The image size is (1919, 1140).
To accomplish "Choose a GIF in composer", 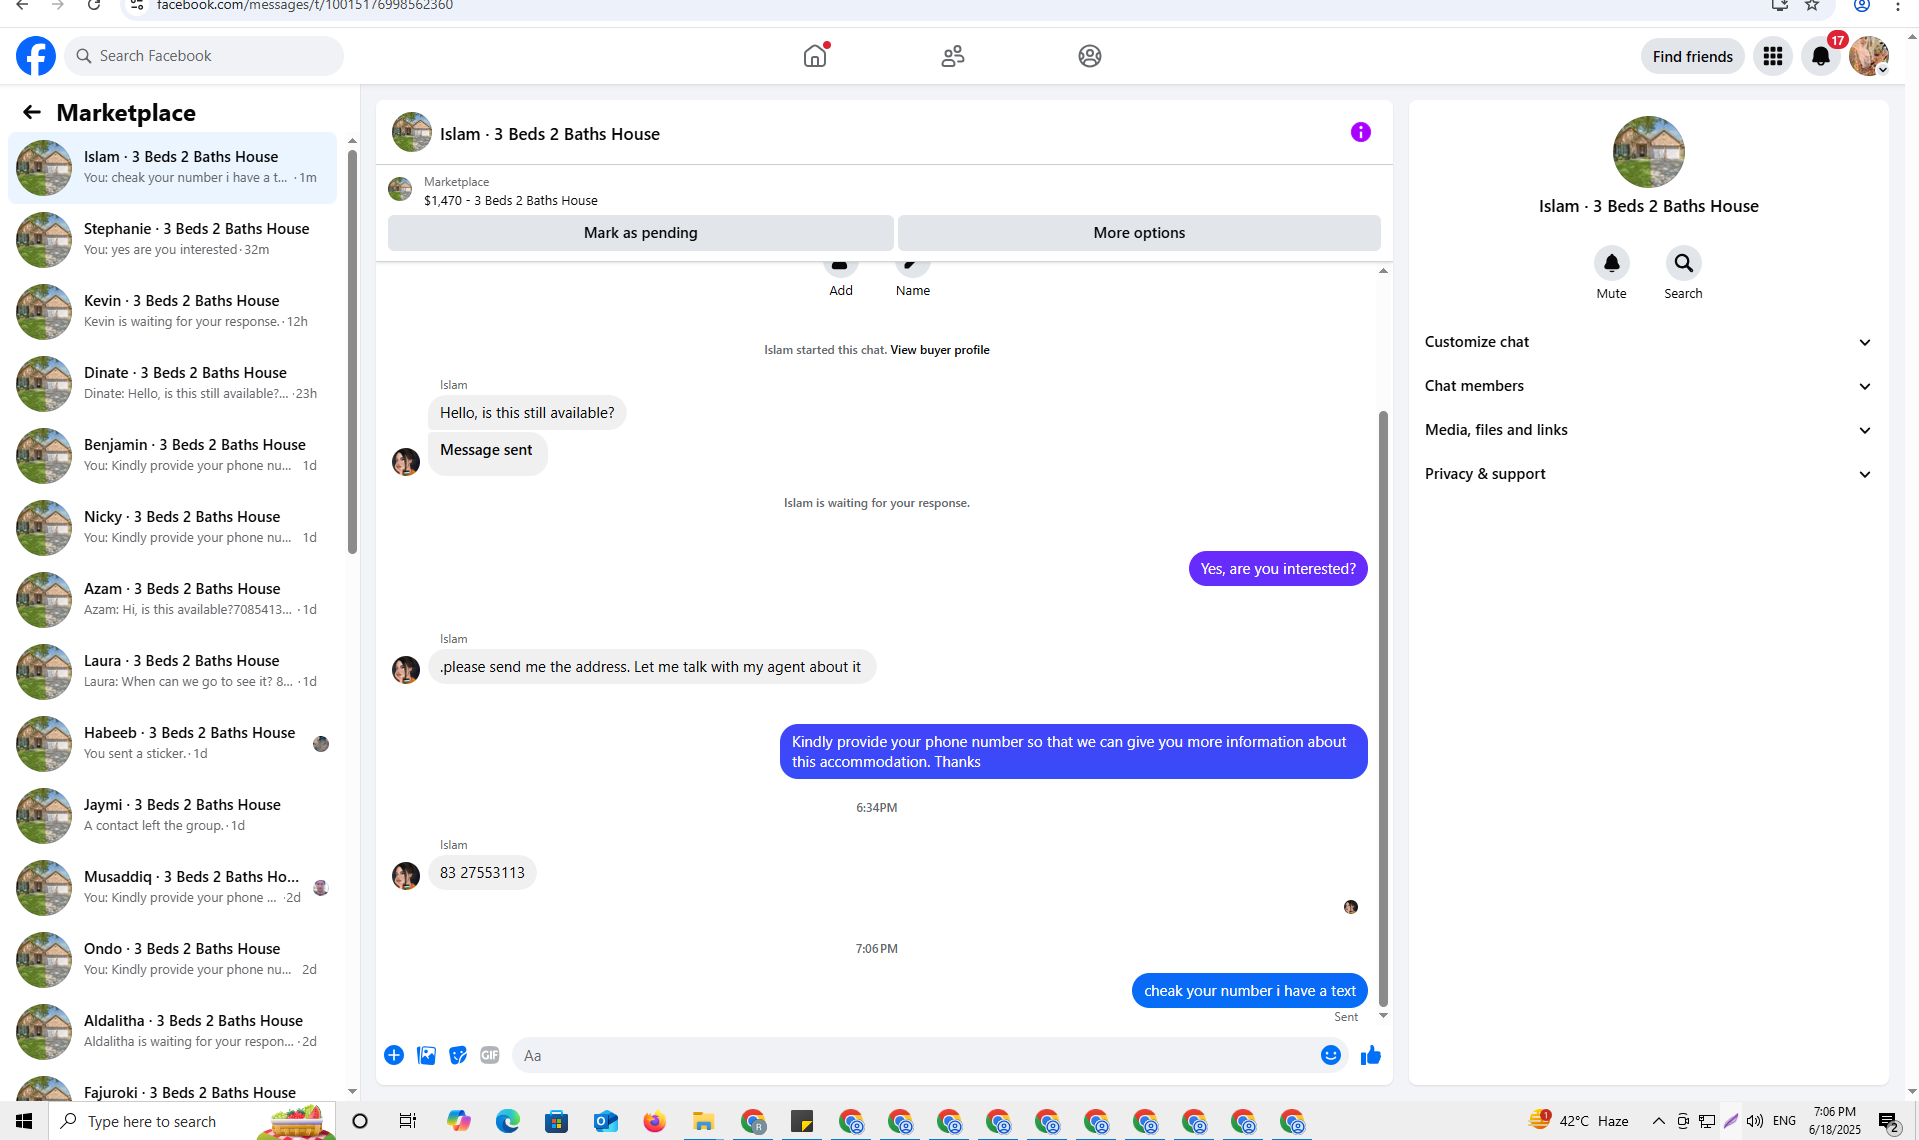I will pos(490,1055).
